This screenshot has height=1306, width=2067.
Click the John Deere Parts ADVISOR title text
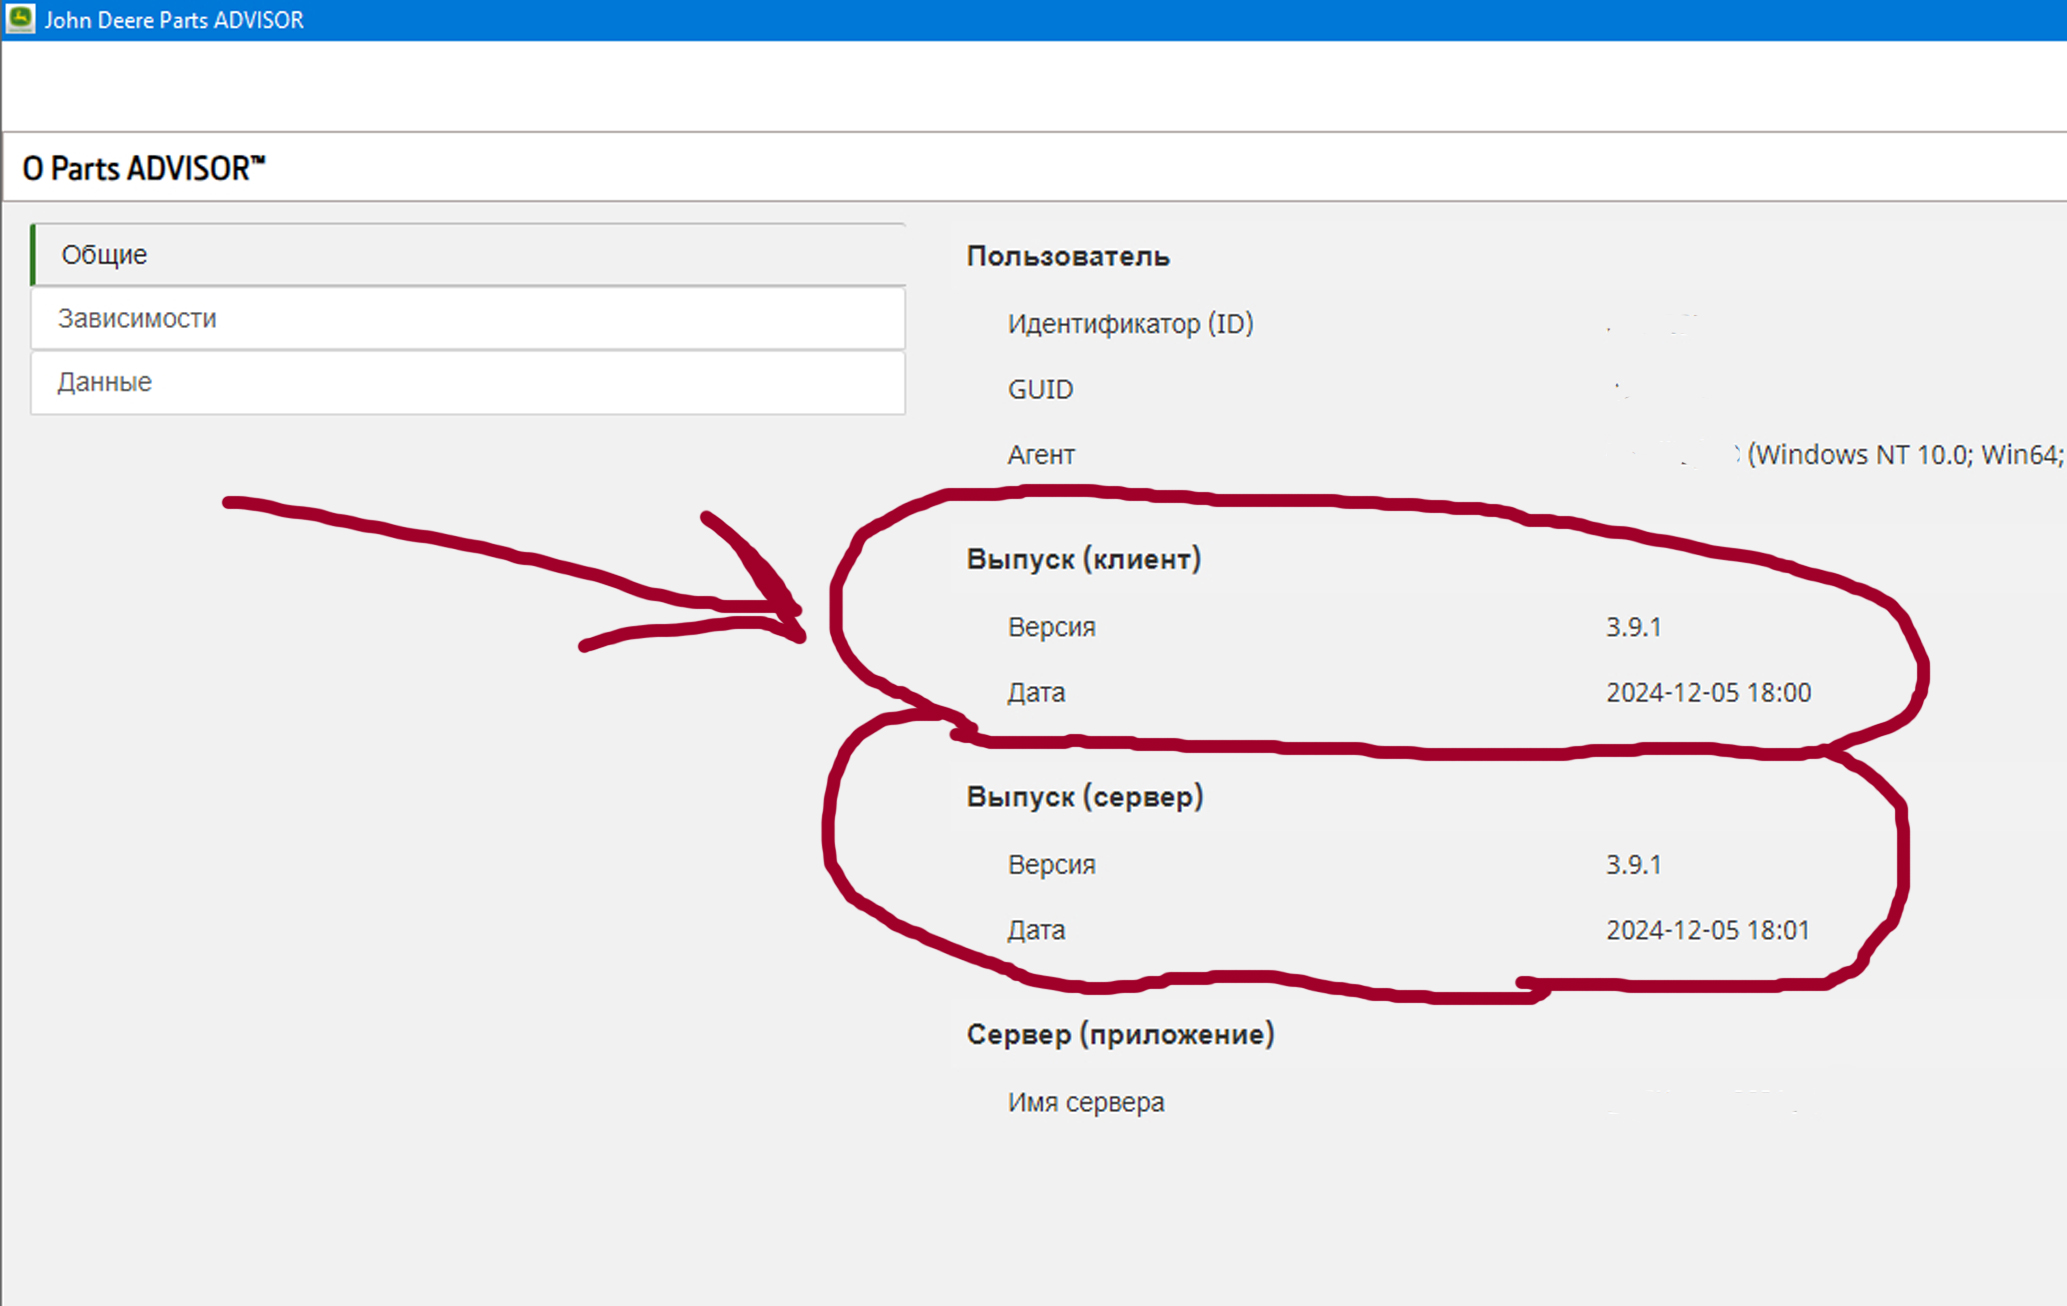[x=174, y=20]
